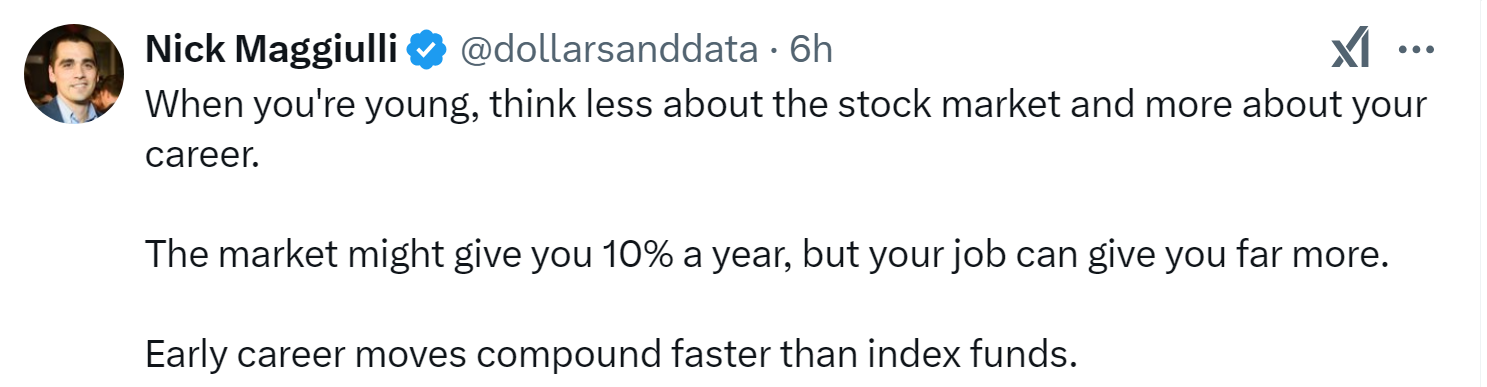The image size is (1487, 387).
Task: Visit the @dollarsanddata handle link
Action: [608, 48]
